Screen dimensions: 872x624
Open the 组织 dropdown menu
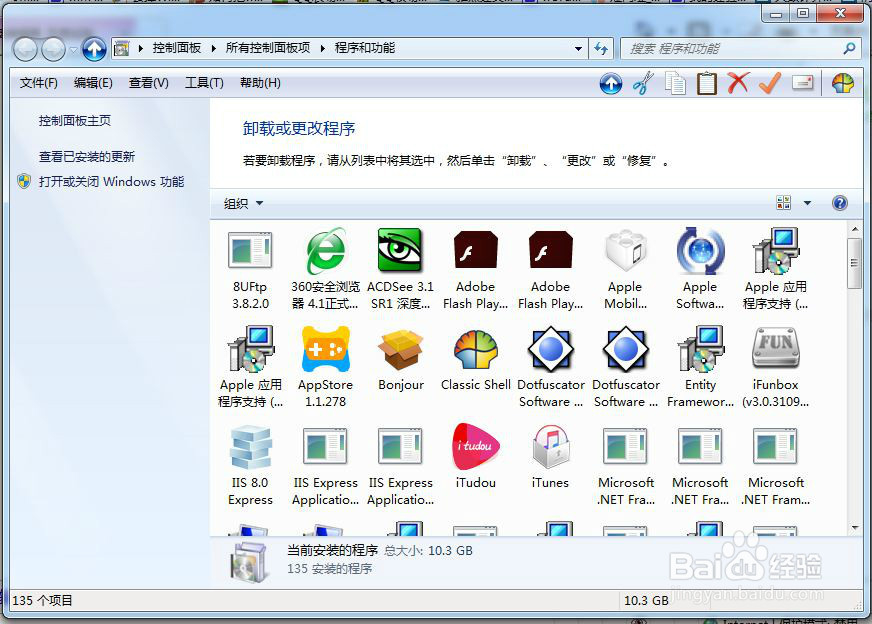pos(243,204)
